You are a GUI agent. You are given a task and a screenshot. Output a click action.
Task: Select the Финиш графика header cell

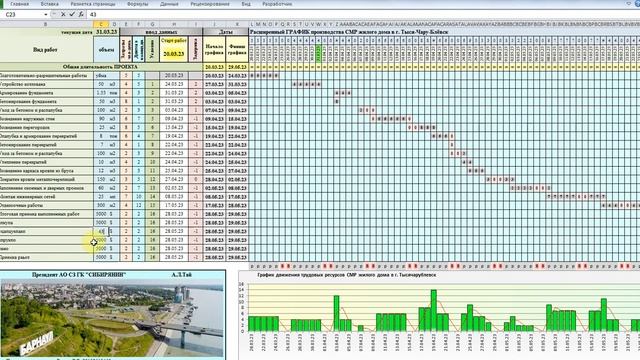coord(237,49)
